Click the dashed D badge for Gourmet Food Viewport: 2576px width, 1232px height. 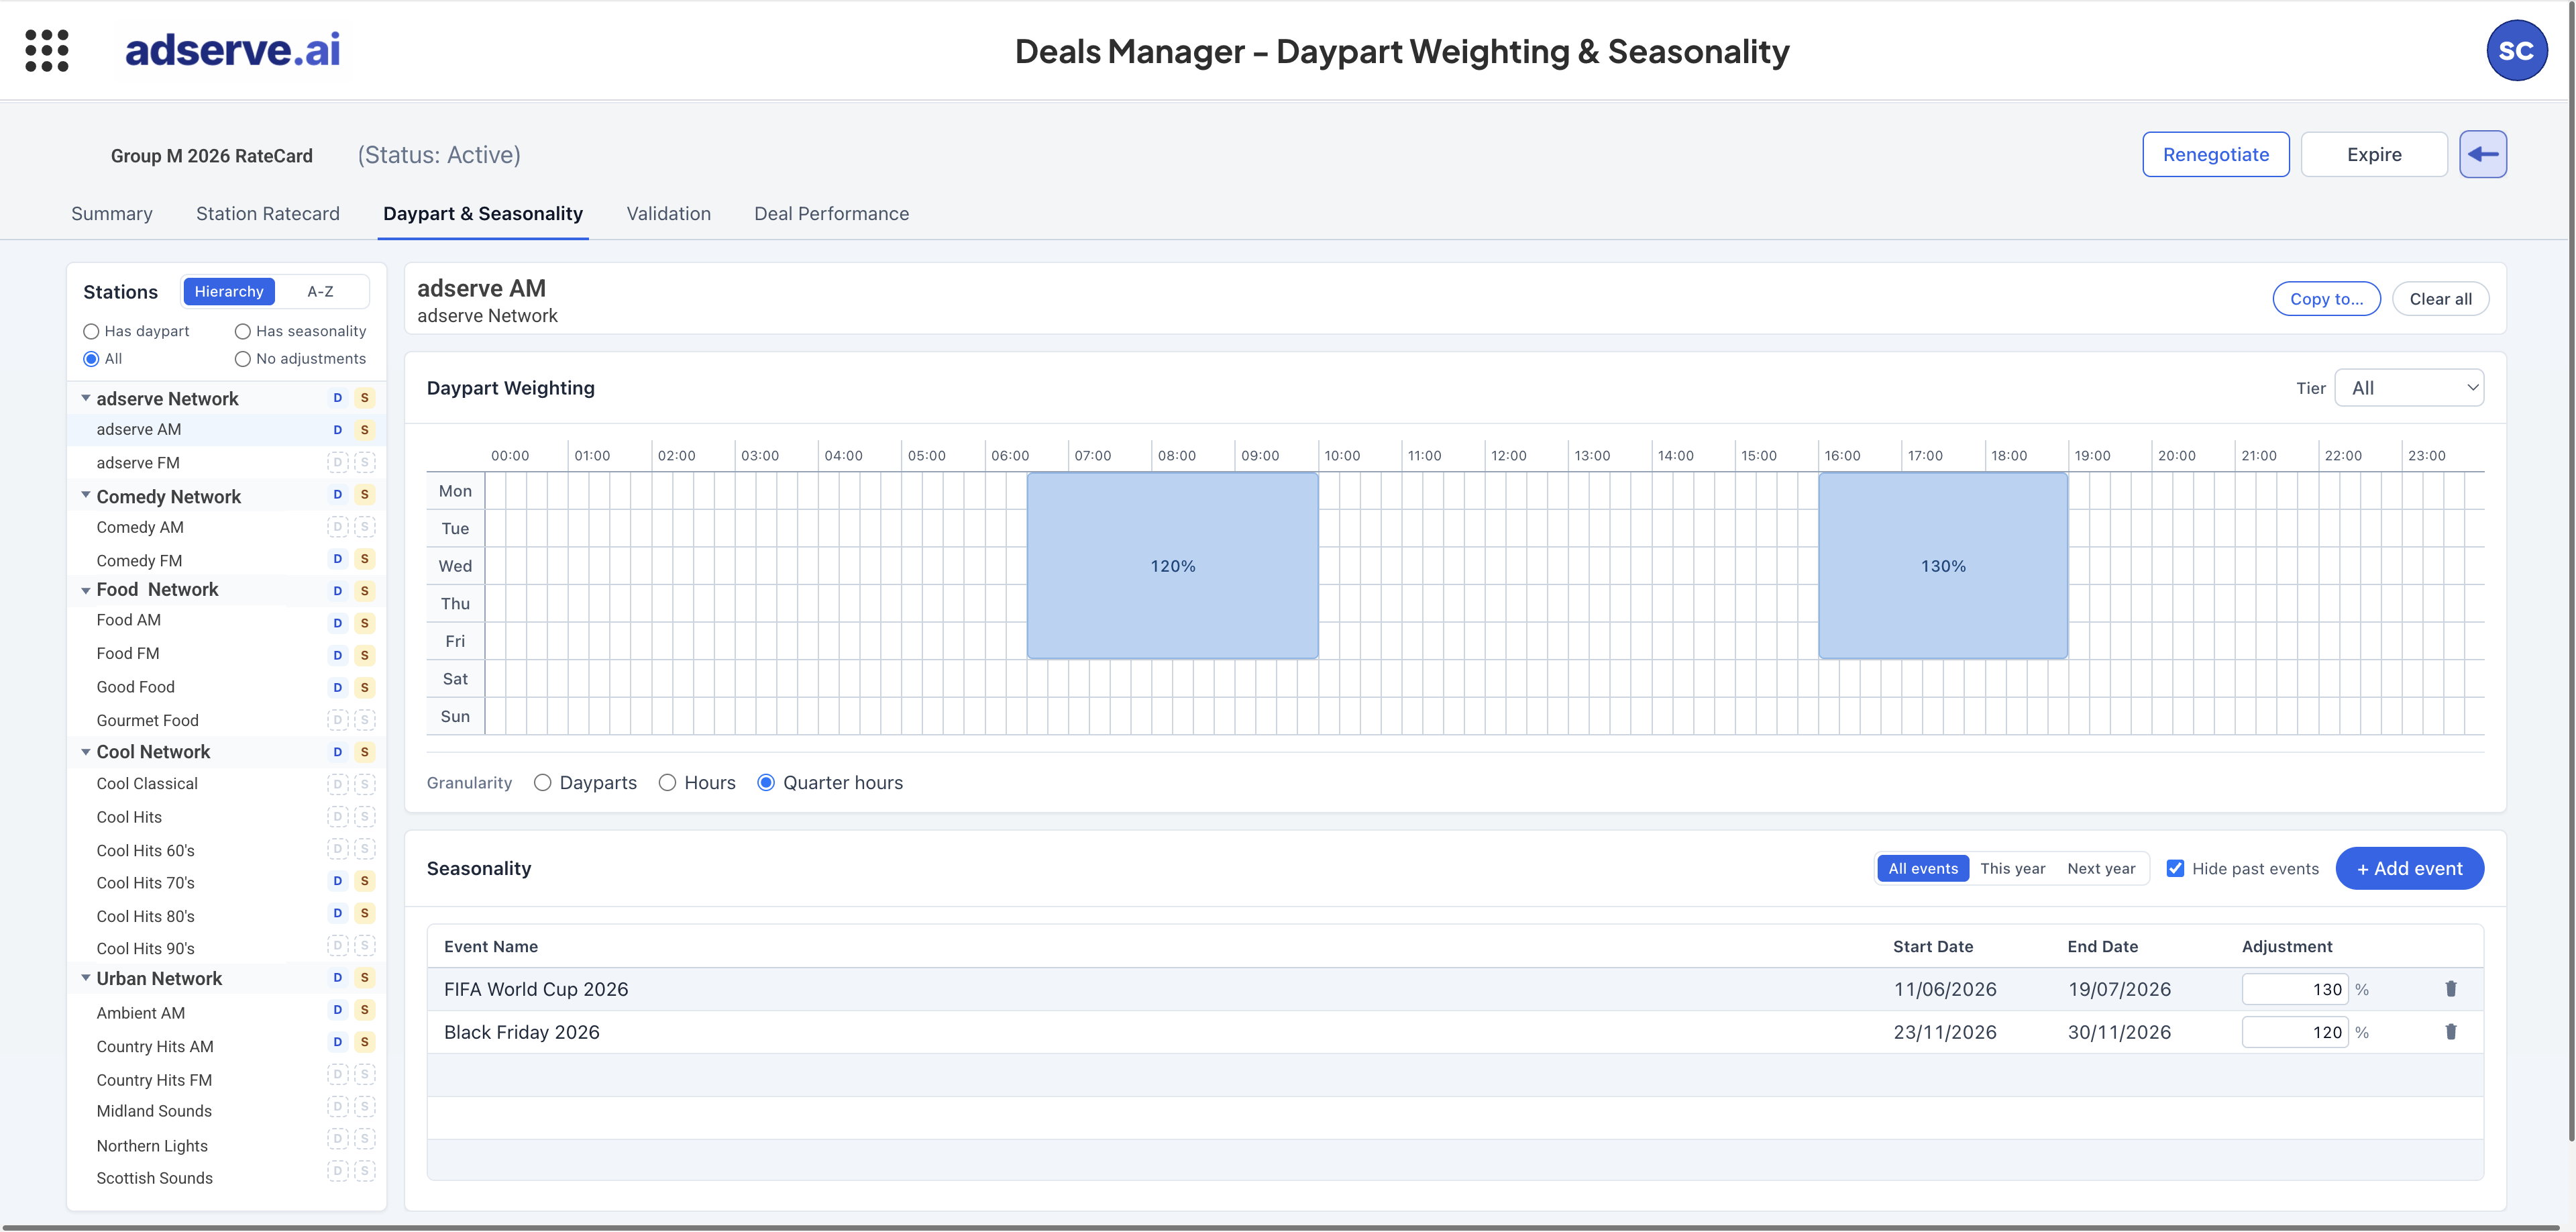(338, 719)
